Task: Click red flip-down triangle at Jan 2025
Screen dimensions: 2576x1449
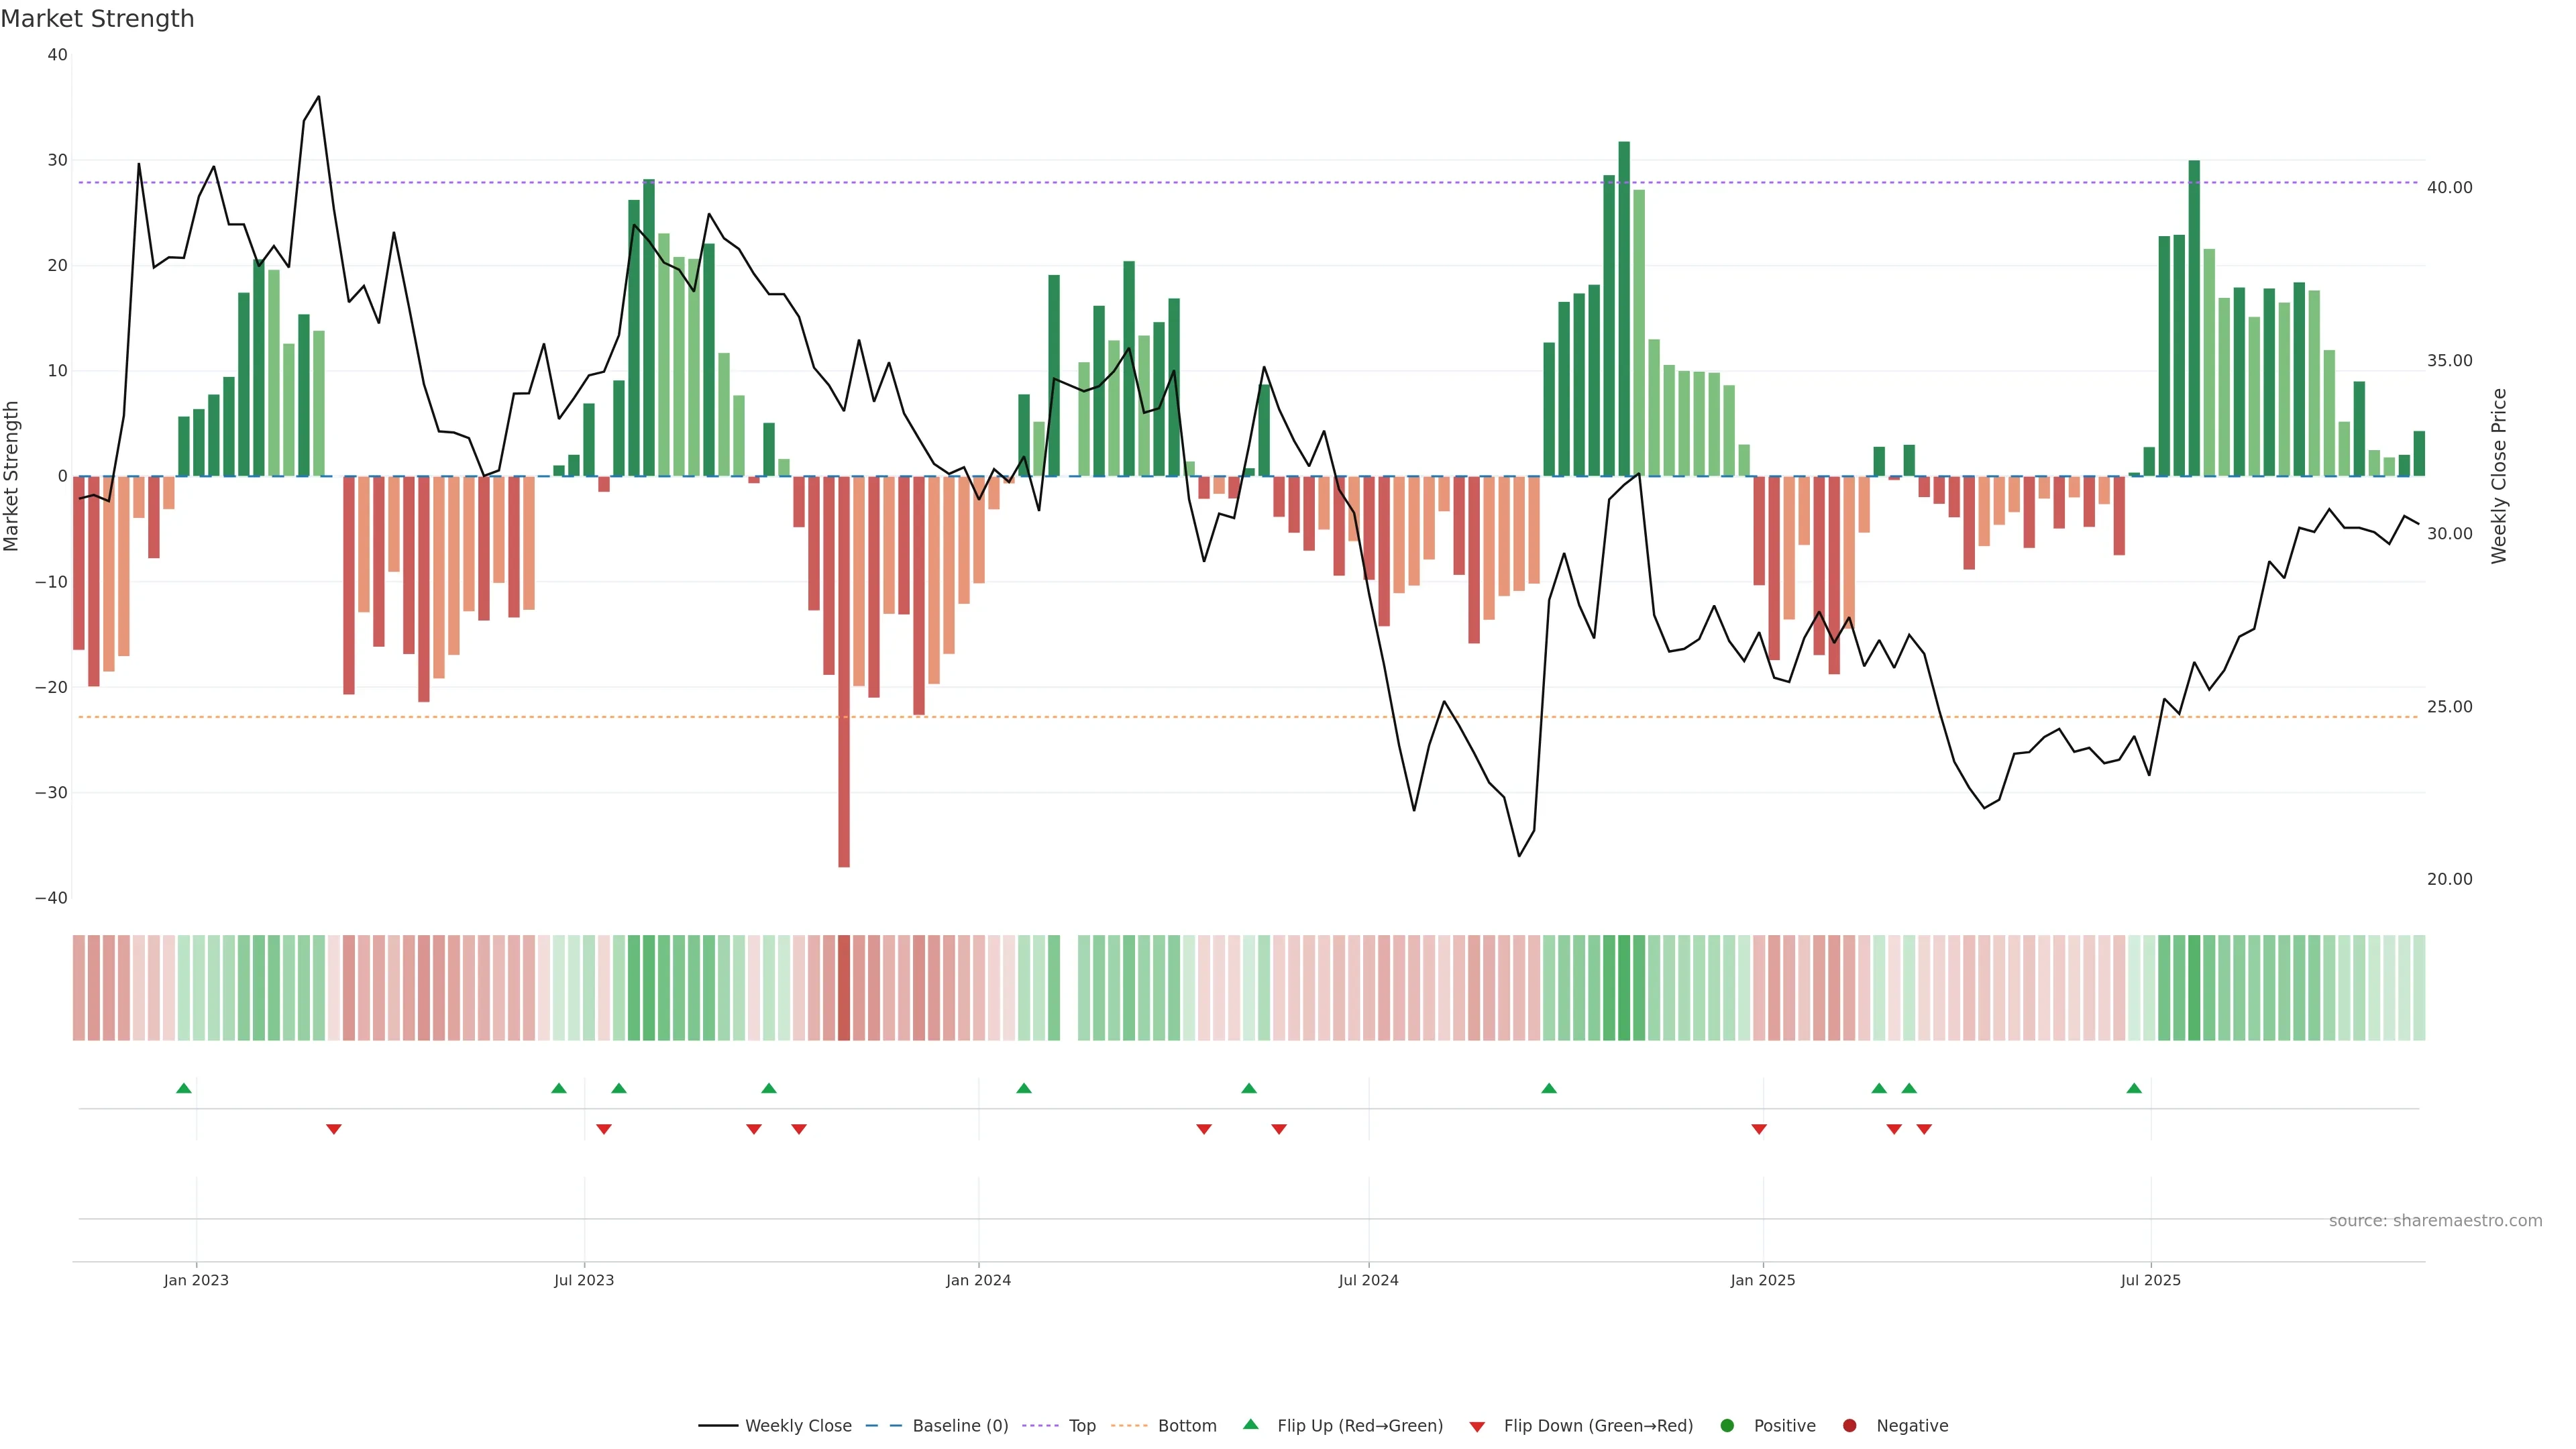Action: tap(1759, 1129)
